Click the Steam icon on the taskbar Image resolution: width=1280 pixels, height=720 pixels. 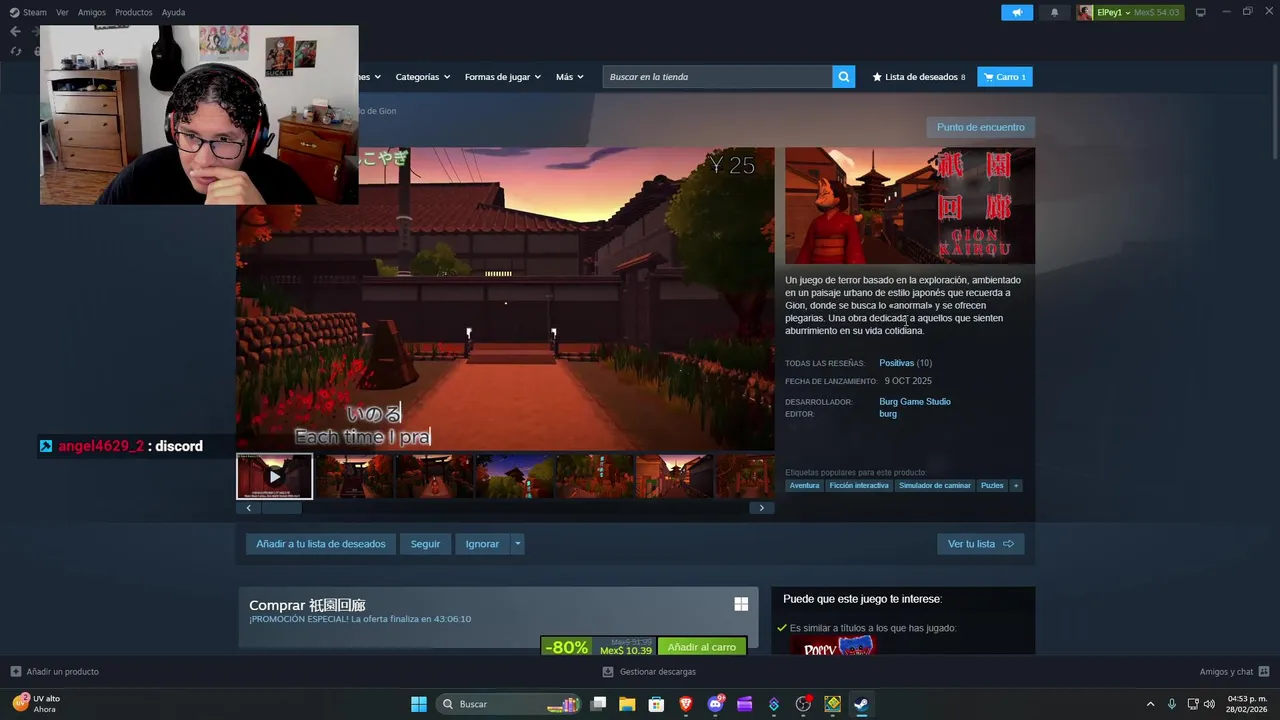point(861,704)
